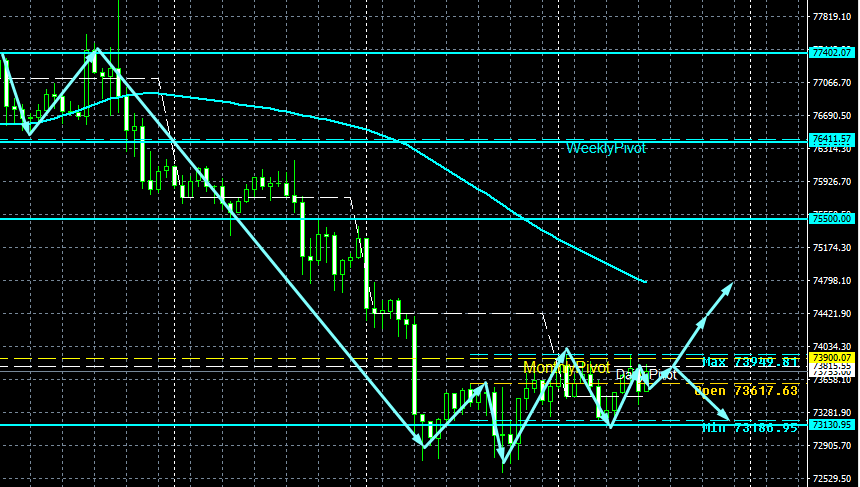Select the 72905.70 price scale value
The height and width of the screenshot is (487, 860).
pos(831,445)
